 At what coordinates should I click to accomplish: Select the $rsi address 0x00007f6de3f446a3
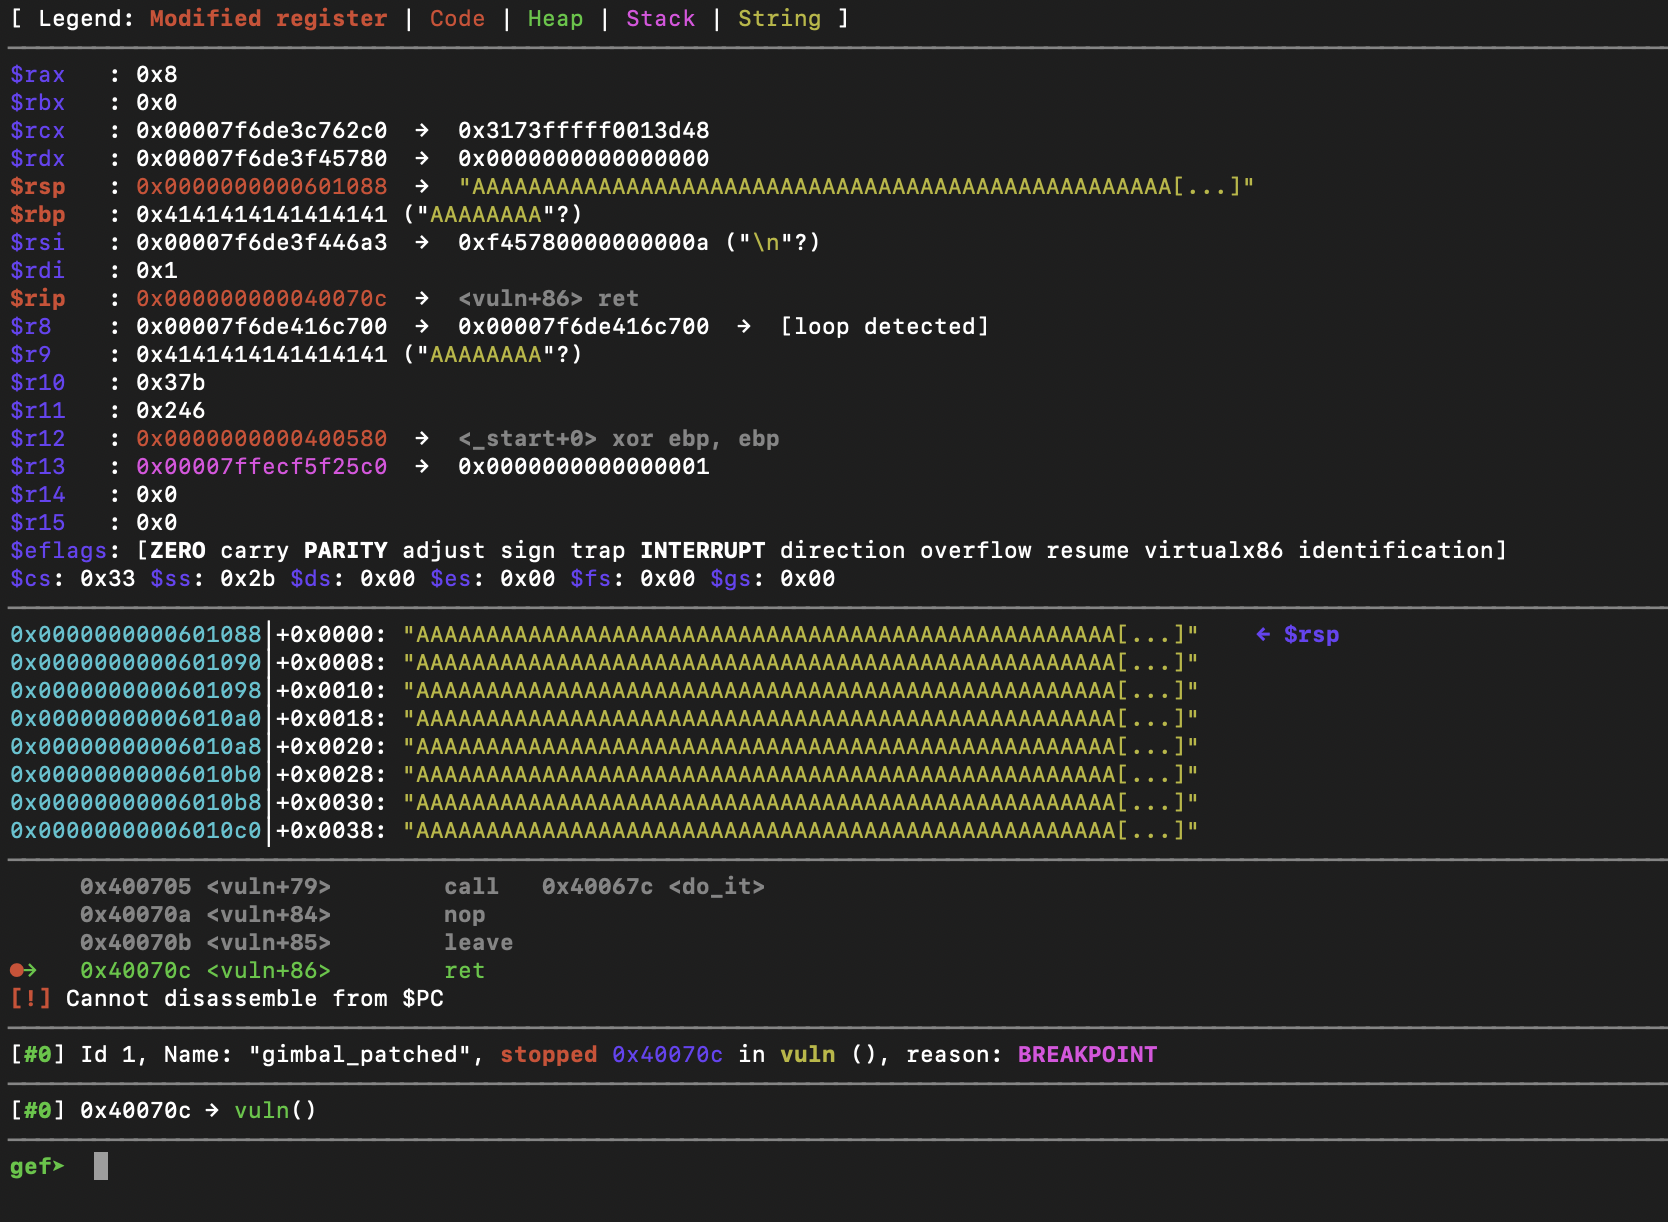[x=262, y=243]
